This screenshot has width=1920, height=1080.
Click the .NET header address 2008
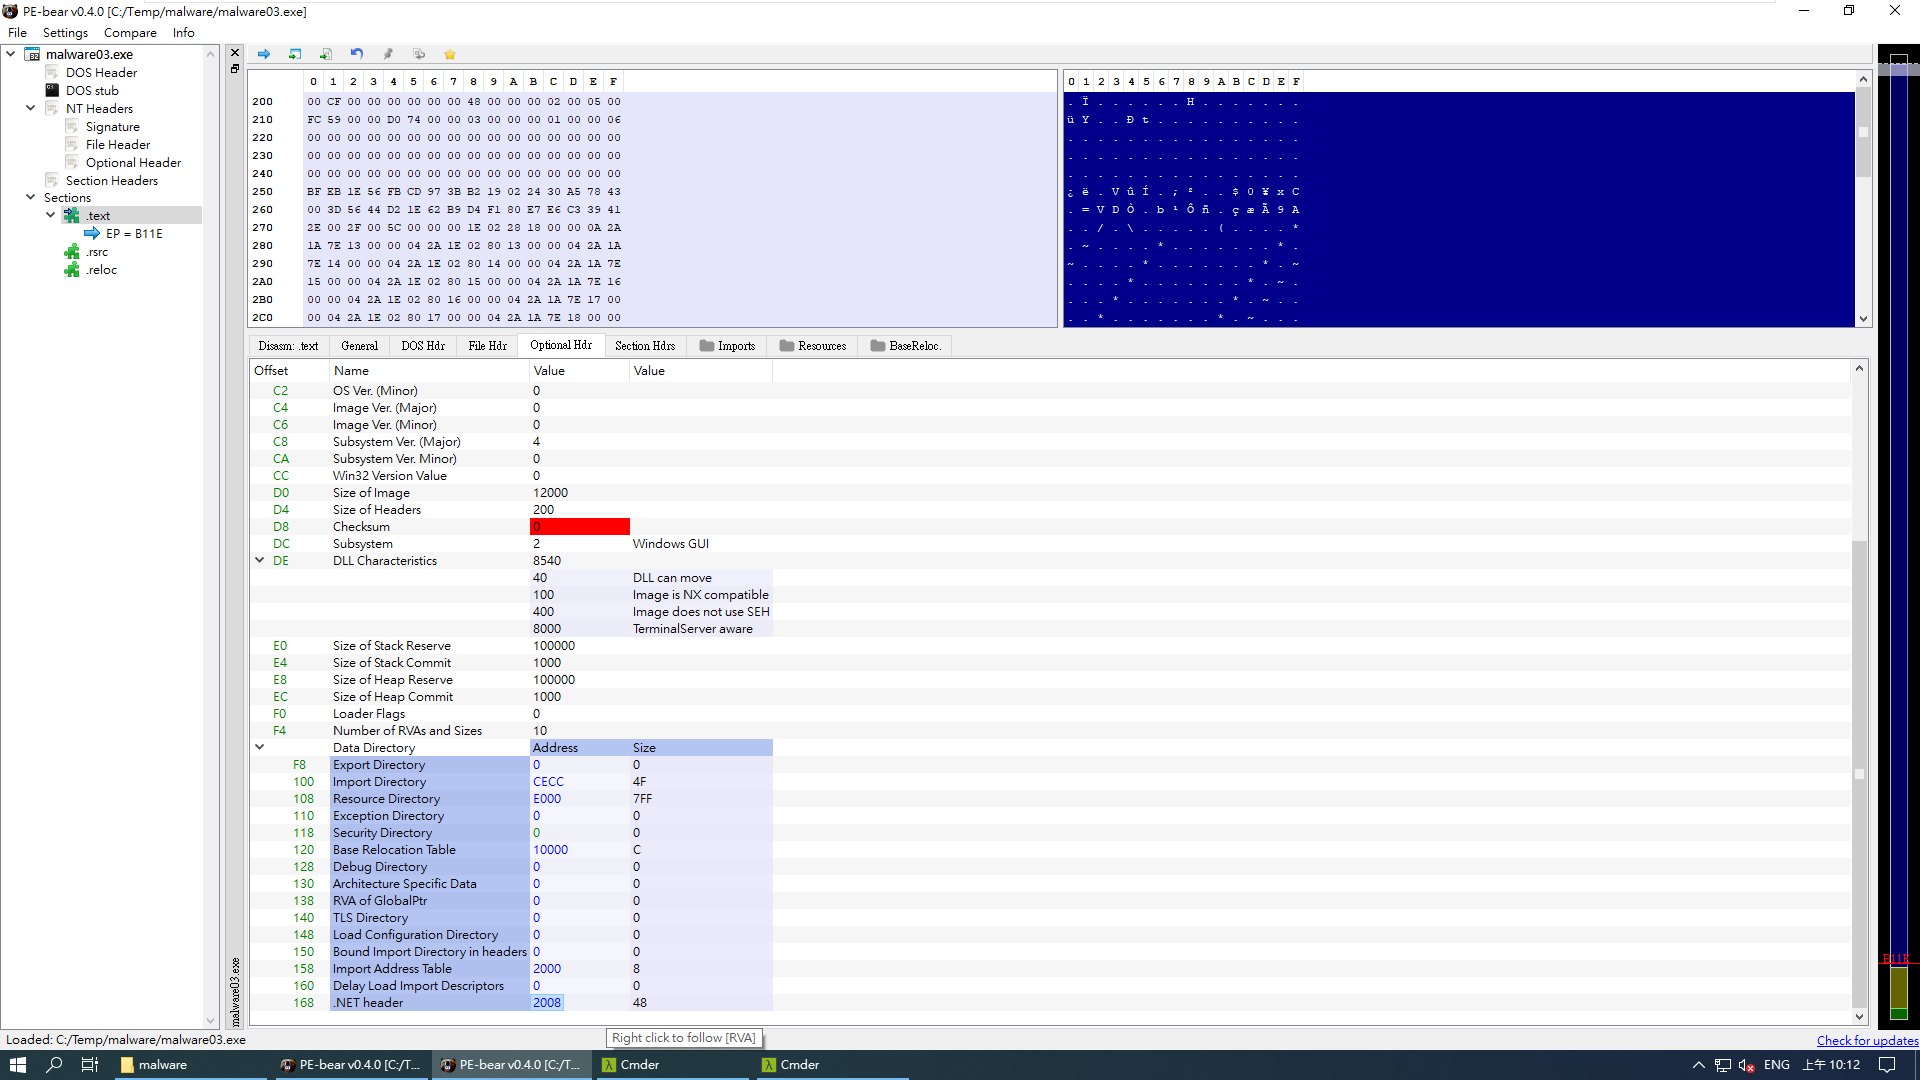tap(547, 1003)
